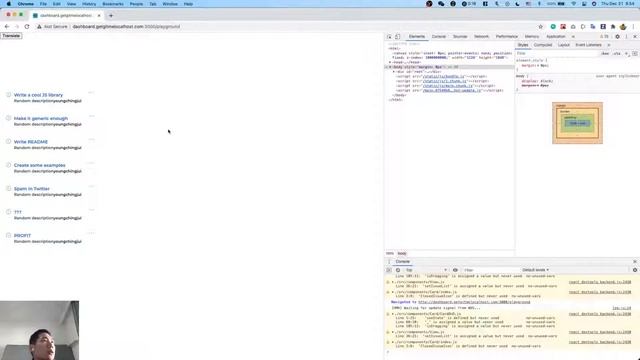
Task: Open more options for 'Create some examples'
Action: 91,163
